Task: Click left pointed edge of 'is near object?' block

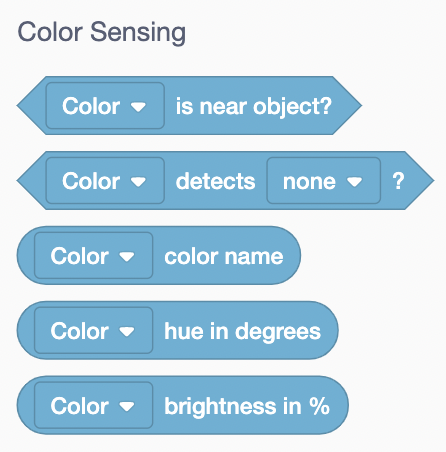Action: pos(30,106)
